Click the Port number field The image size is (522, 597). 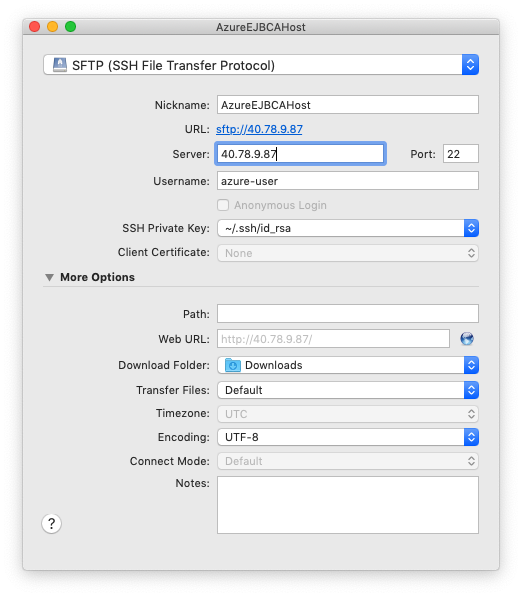point(461,154)
